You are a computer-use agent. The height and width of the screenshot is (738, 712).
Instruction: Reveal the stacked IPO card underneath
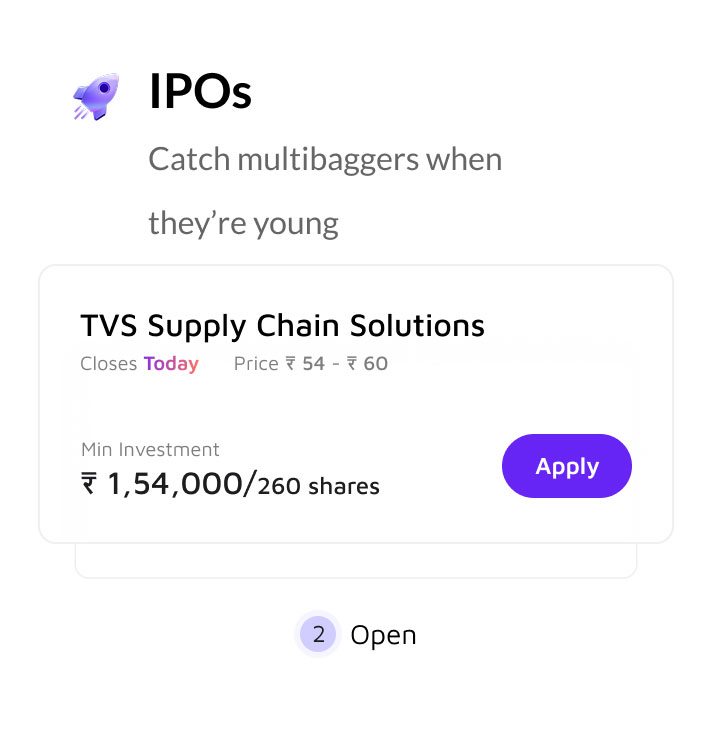point(355,561)
